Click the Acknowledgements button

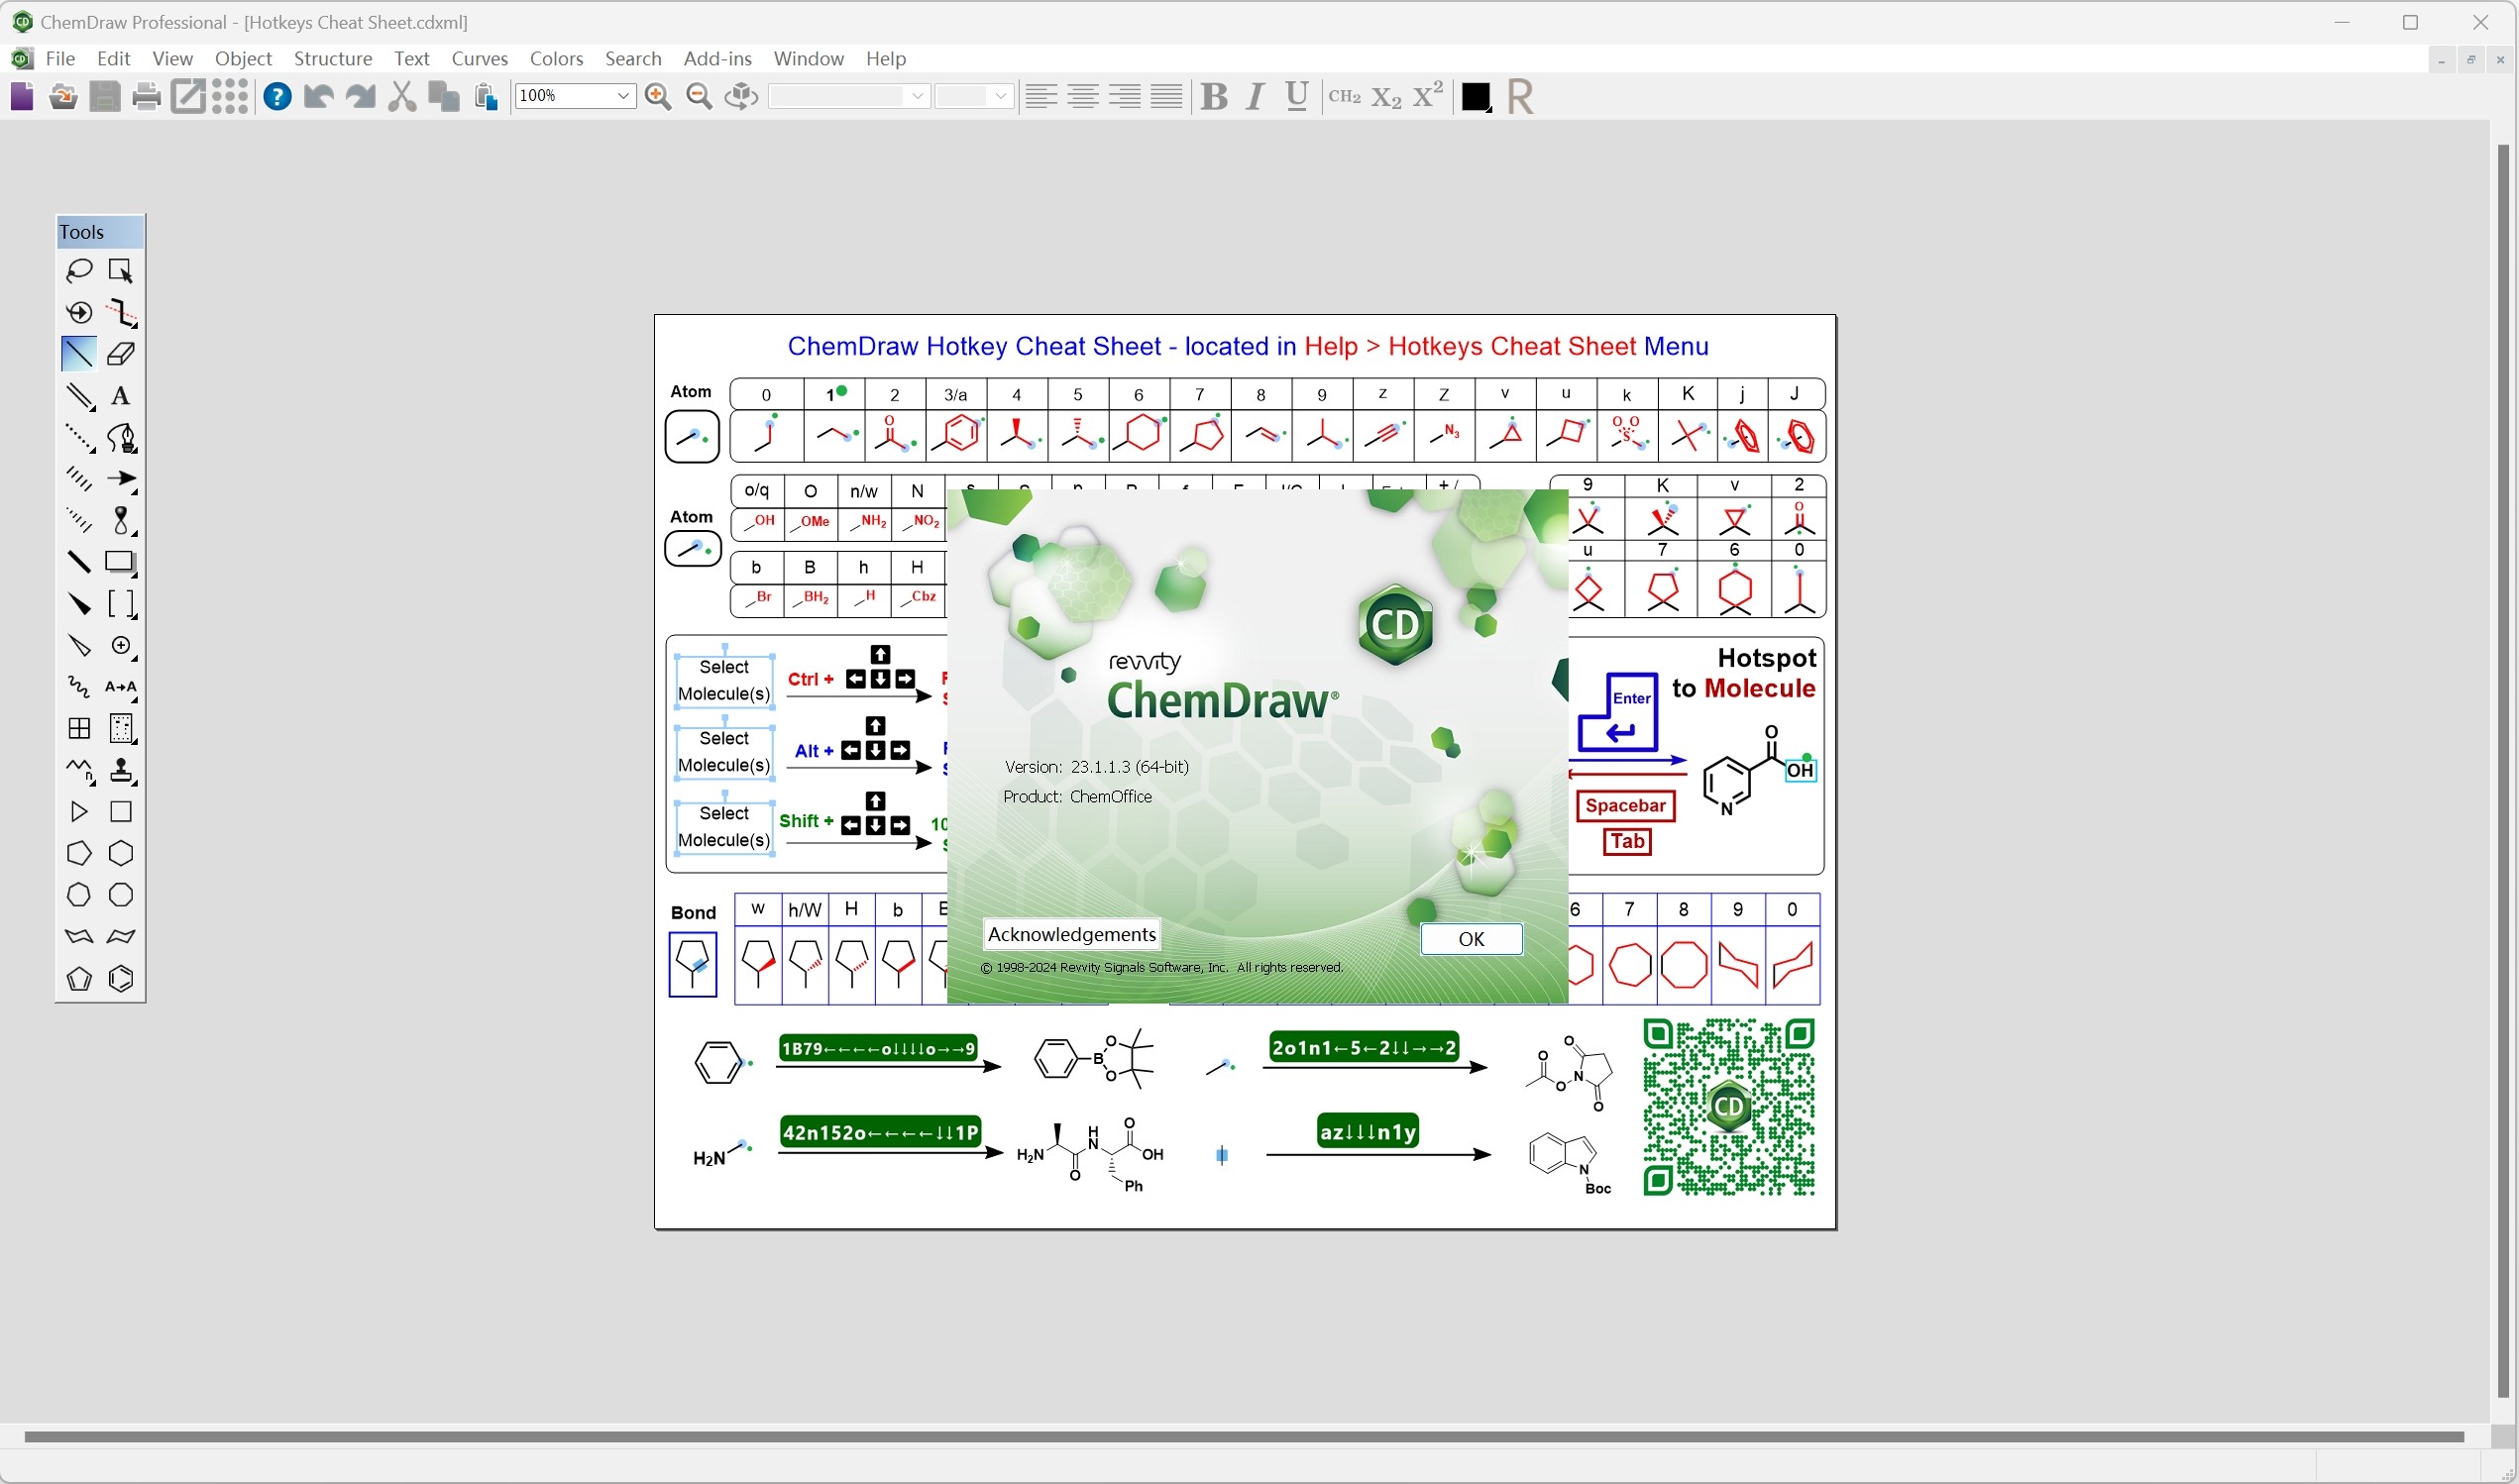tap(1072, 934)
